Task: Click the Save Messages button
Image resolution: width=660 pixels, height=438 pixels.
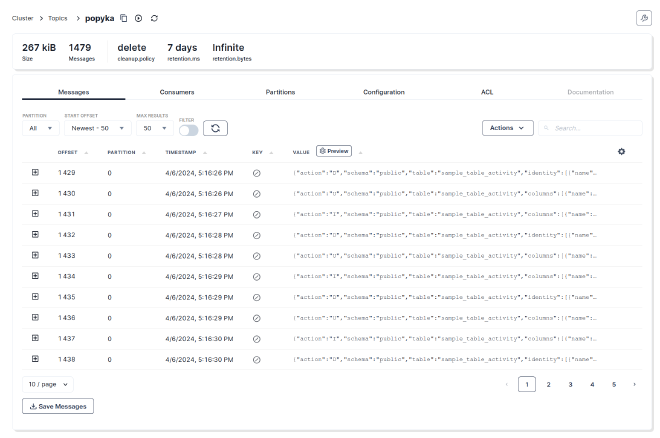Action: (x=58, y=406)
